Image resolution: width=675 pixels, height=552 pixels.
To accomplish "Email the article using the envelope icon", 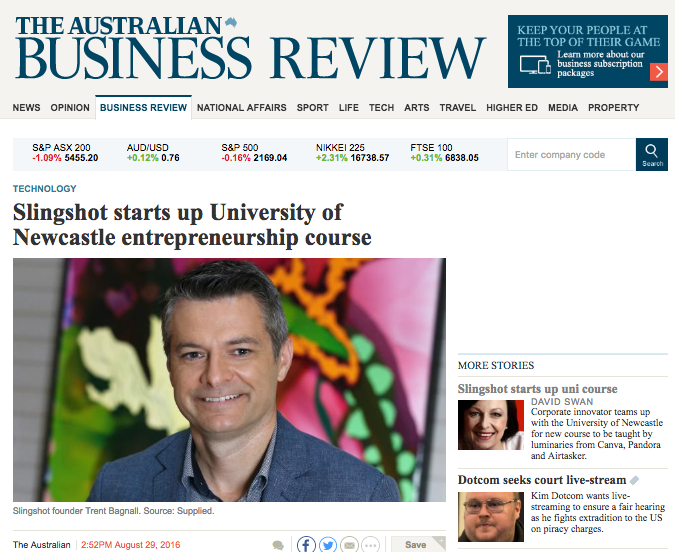I will (x=350, y=545).
